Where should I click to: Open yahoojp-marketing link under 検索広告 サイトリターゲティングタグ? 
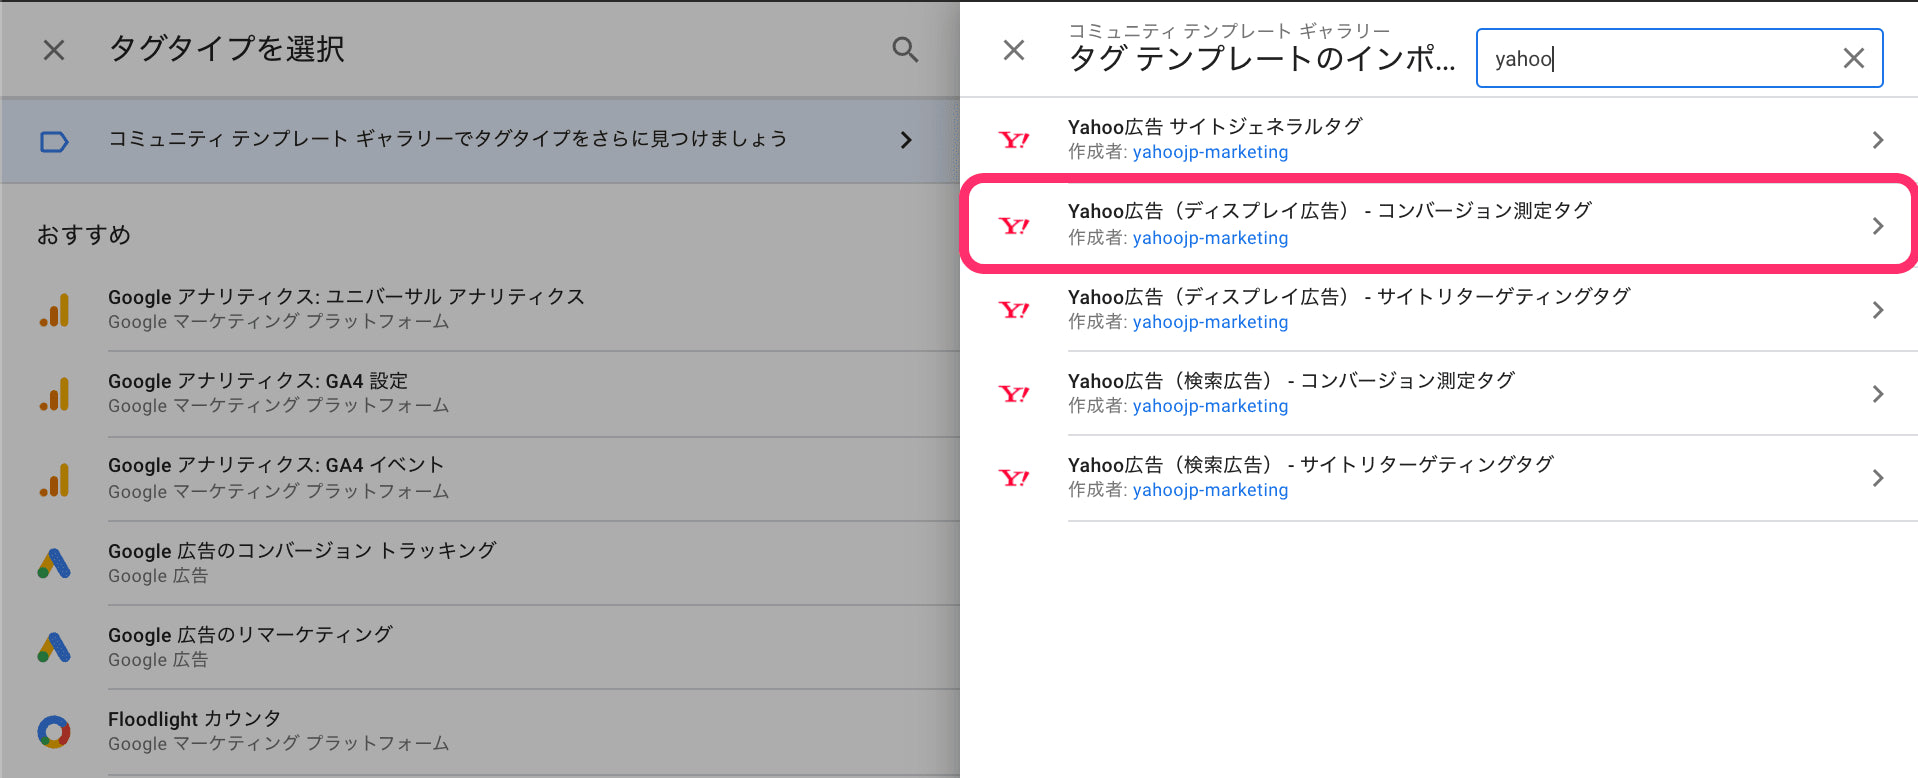[x=1210, y=490]
